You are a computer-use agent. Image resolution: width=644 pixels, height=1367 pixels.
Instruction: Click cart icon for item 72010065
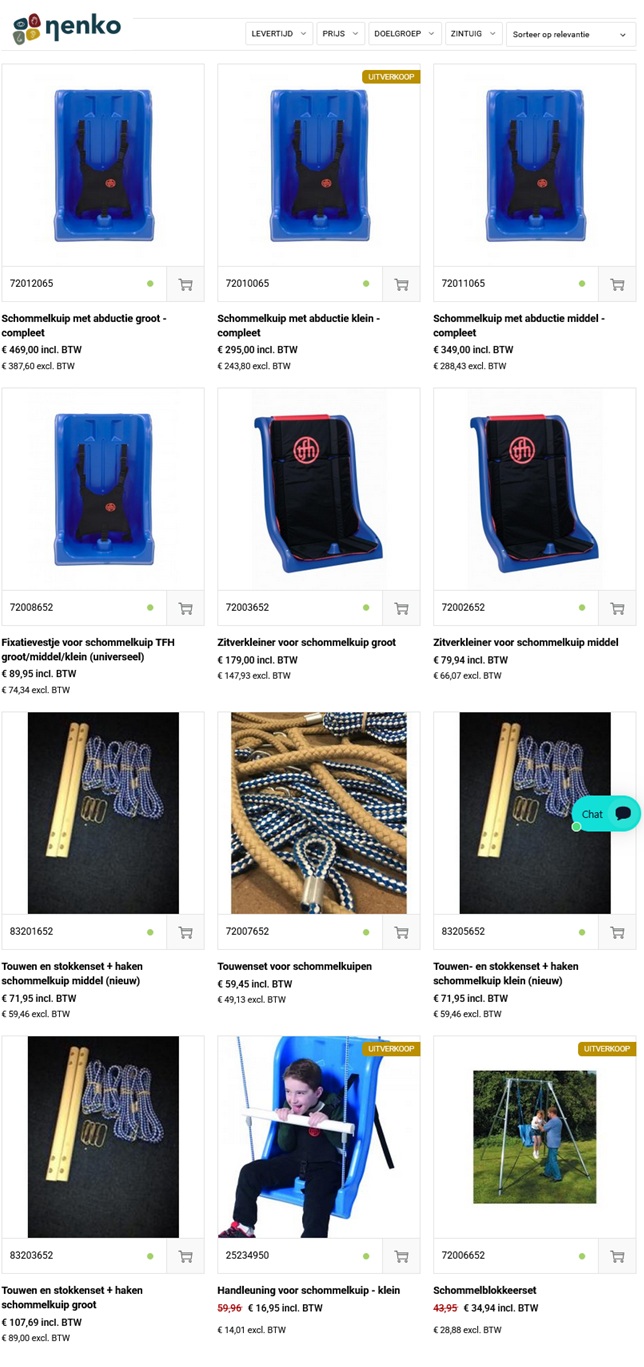tap(401, 284)
